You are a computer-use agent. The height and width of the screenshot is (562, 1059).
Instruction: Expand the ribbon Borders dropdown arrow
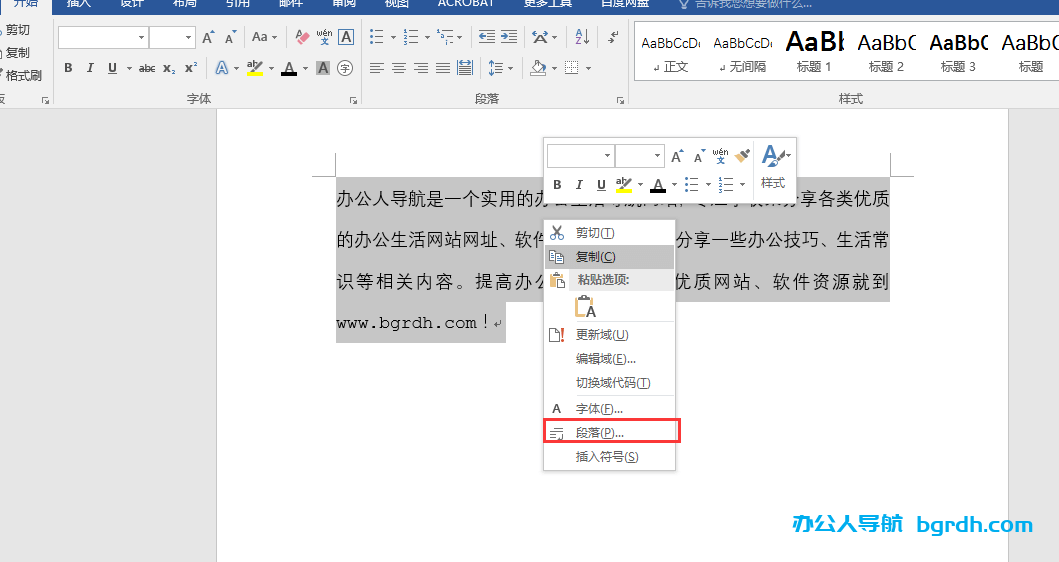588,68
